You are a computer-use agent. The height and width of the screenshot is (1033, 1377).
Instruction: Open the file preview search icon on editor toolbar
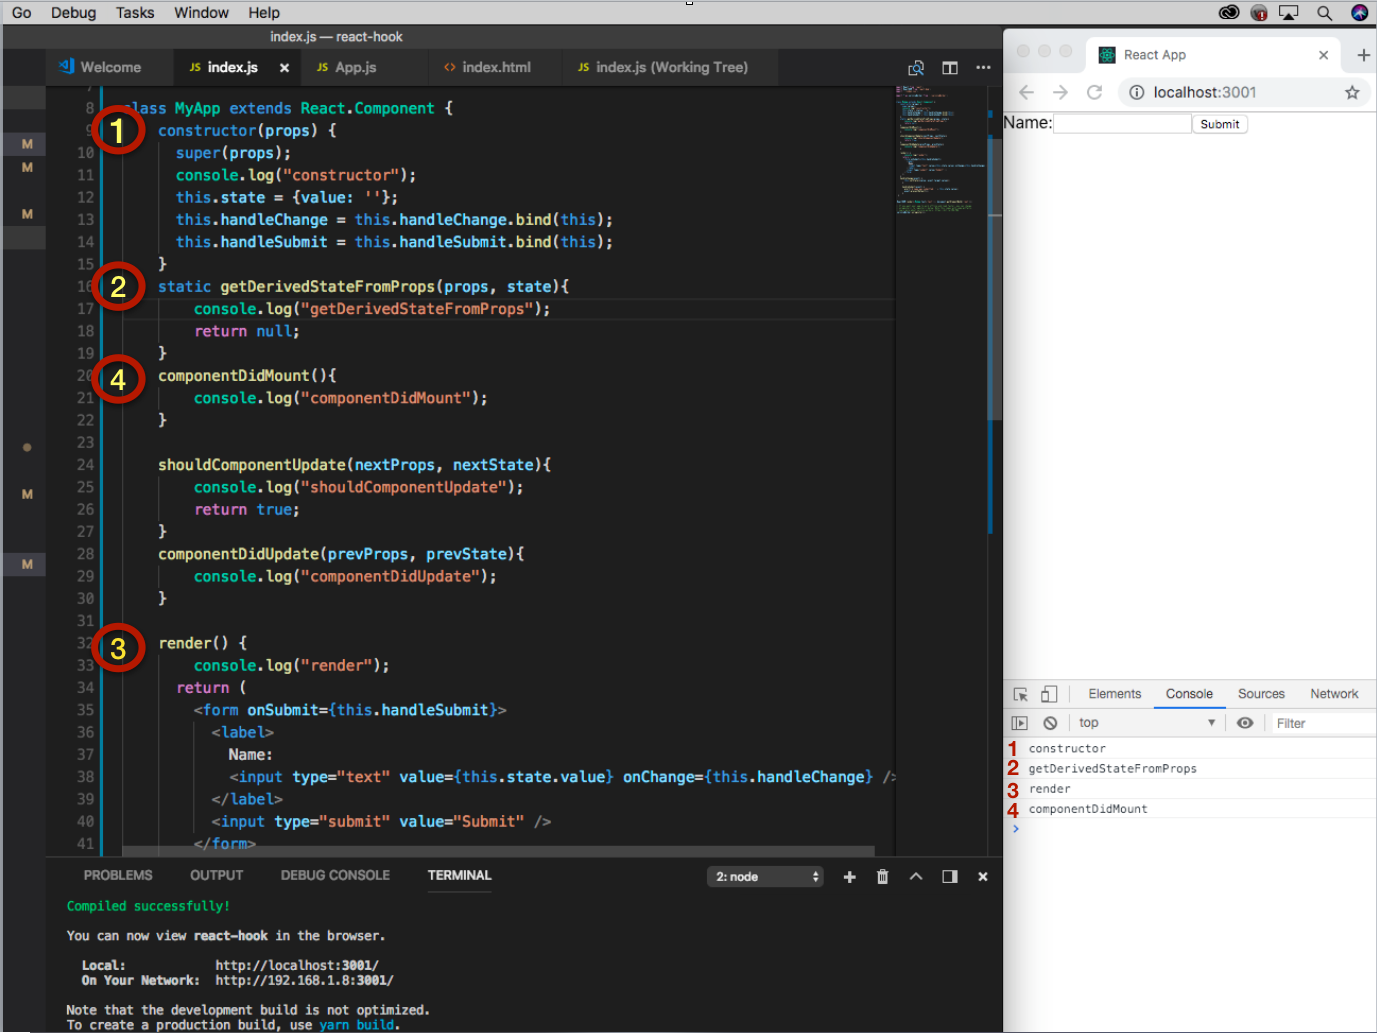[x=915, y=67]
